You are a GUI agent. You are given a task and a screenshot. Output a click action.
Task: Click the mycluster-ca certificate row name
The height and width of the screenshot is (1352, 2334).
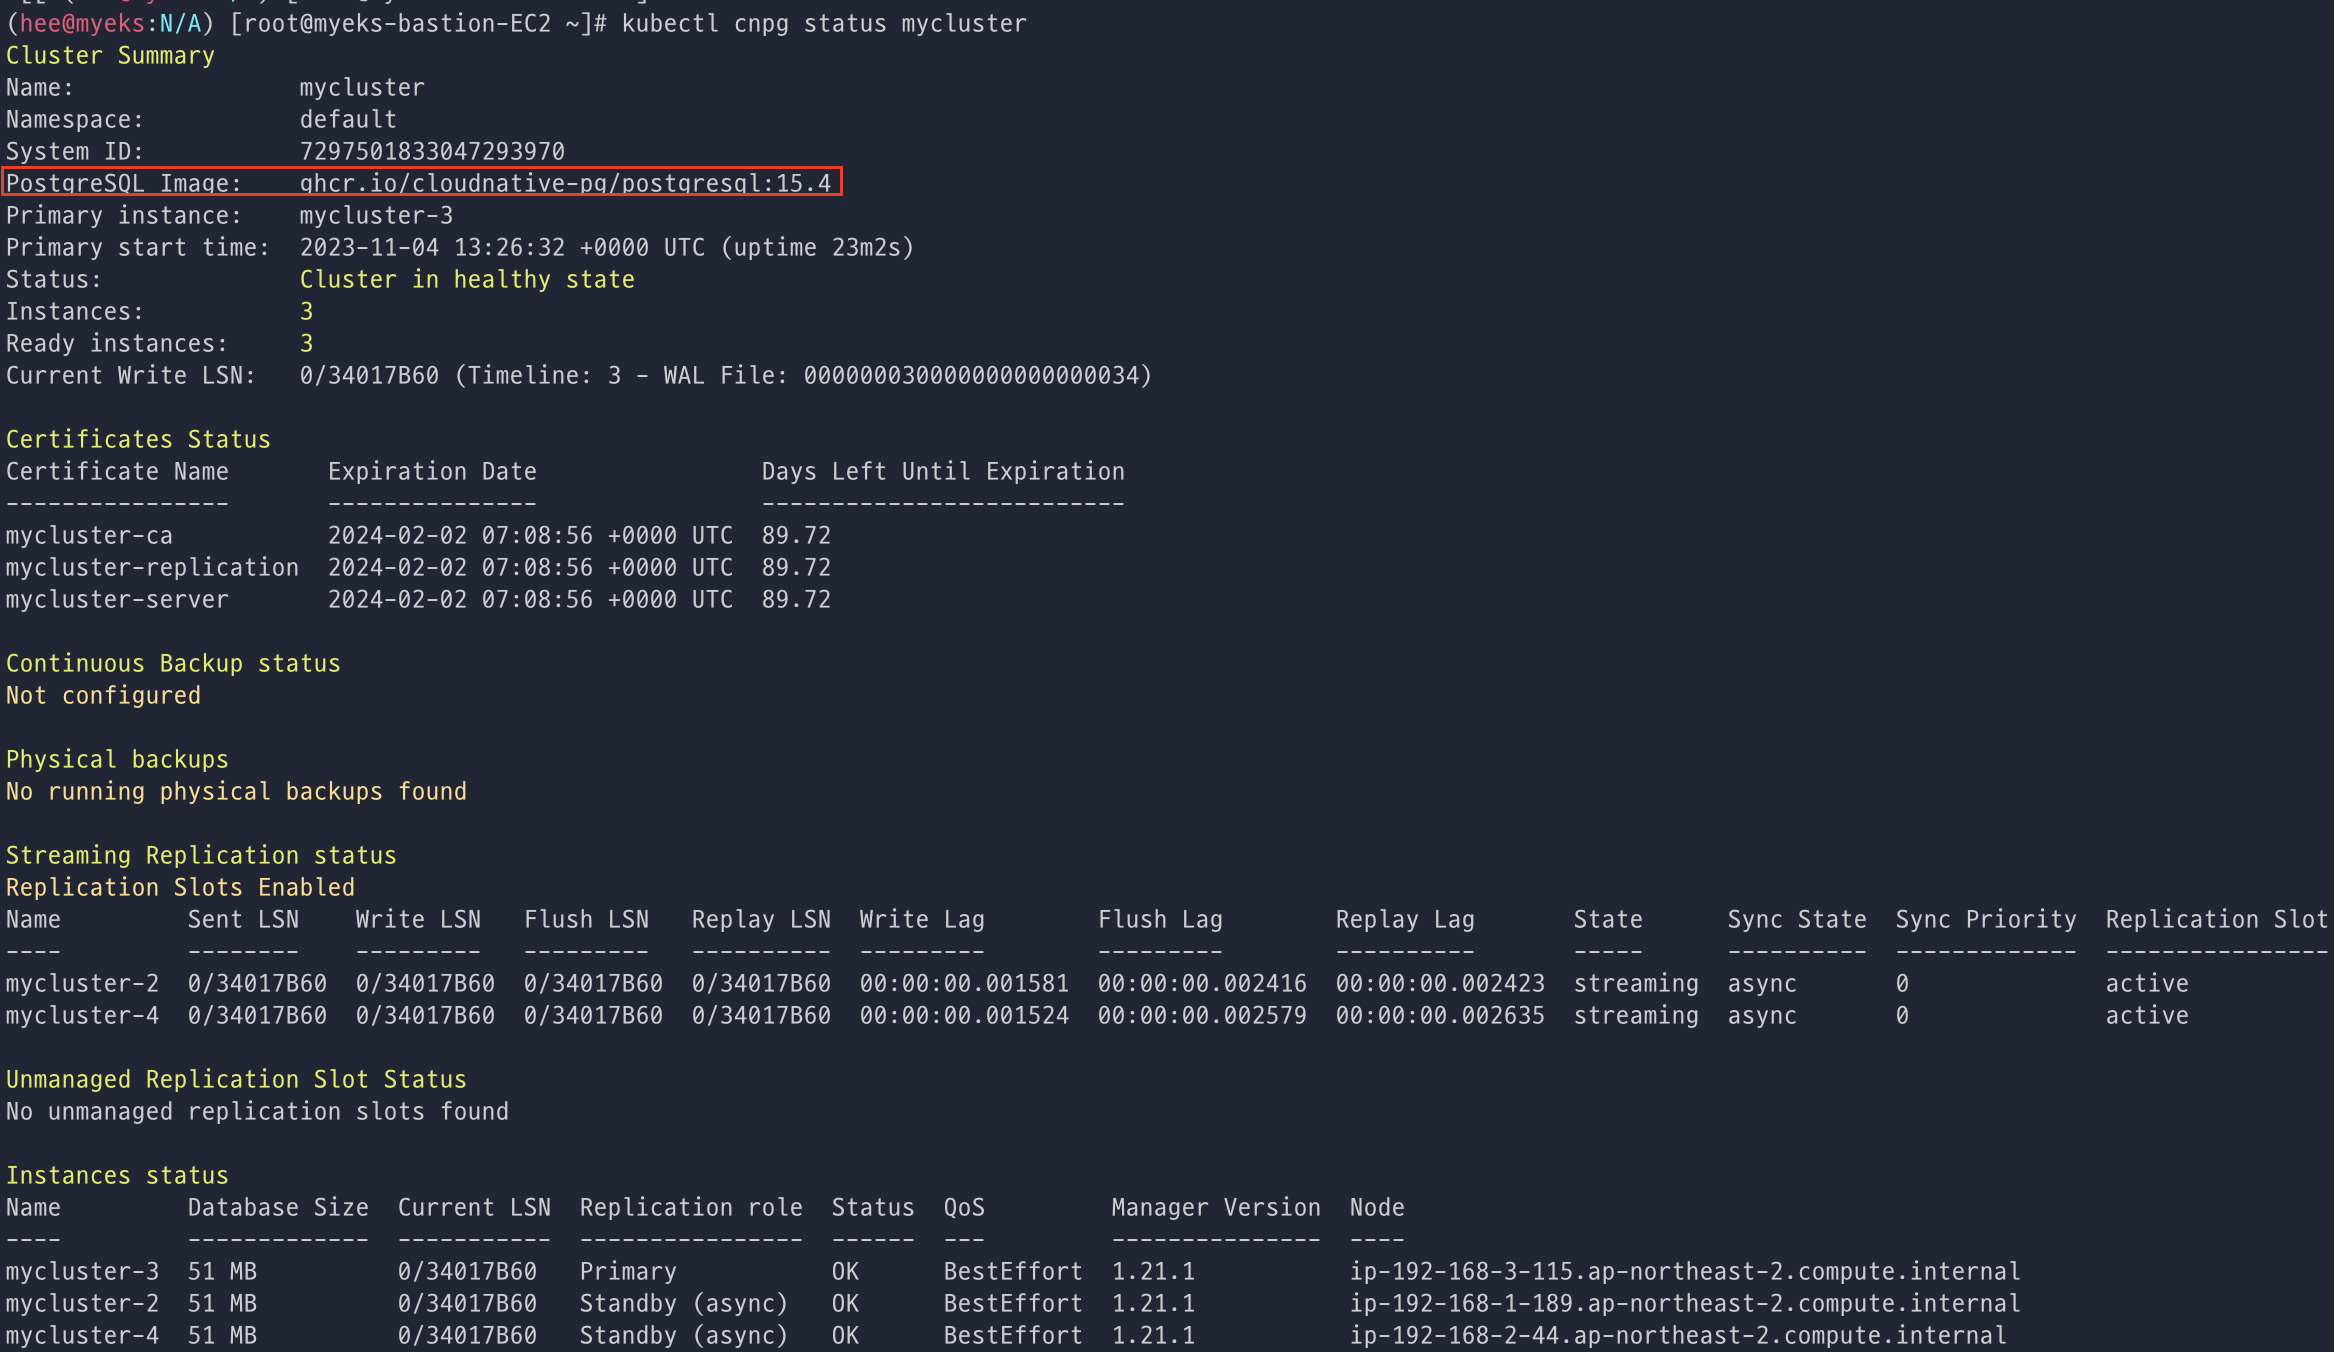[x=89, y=536]
